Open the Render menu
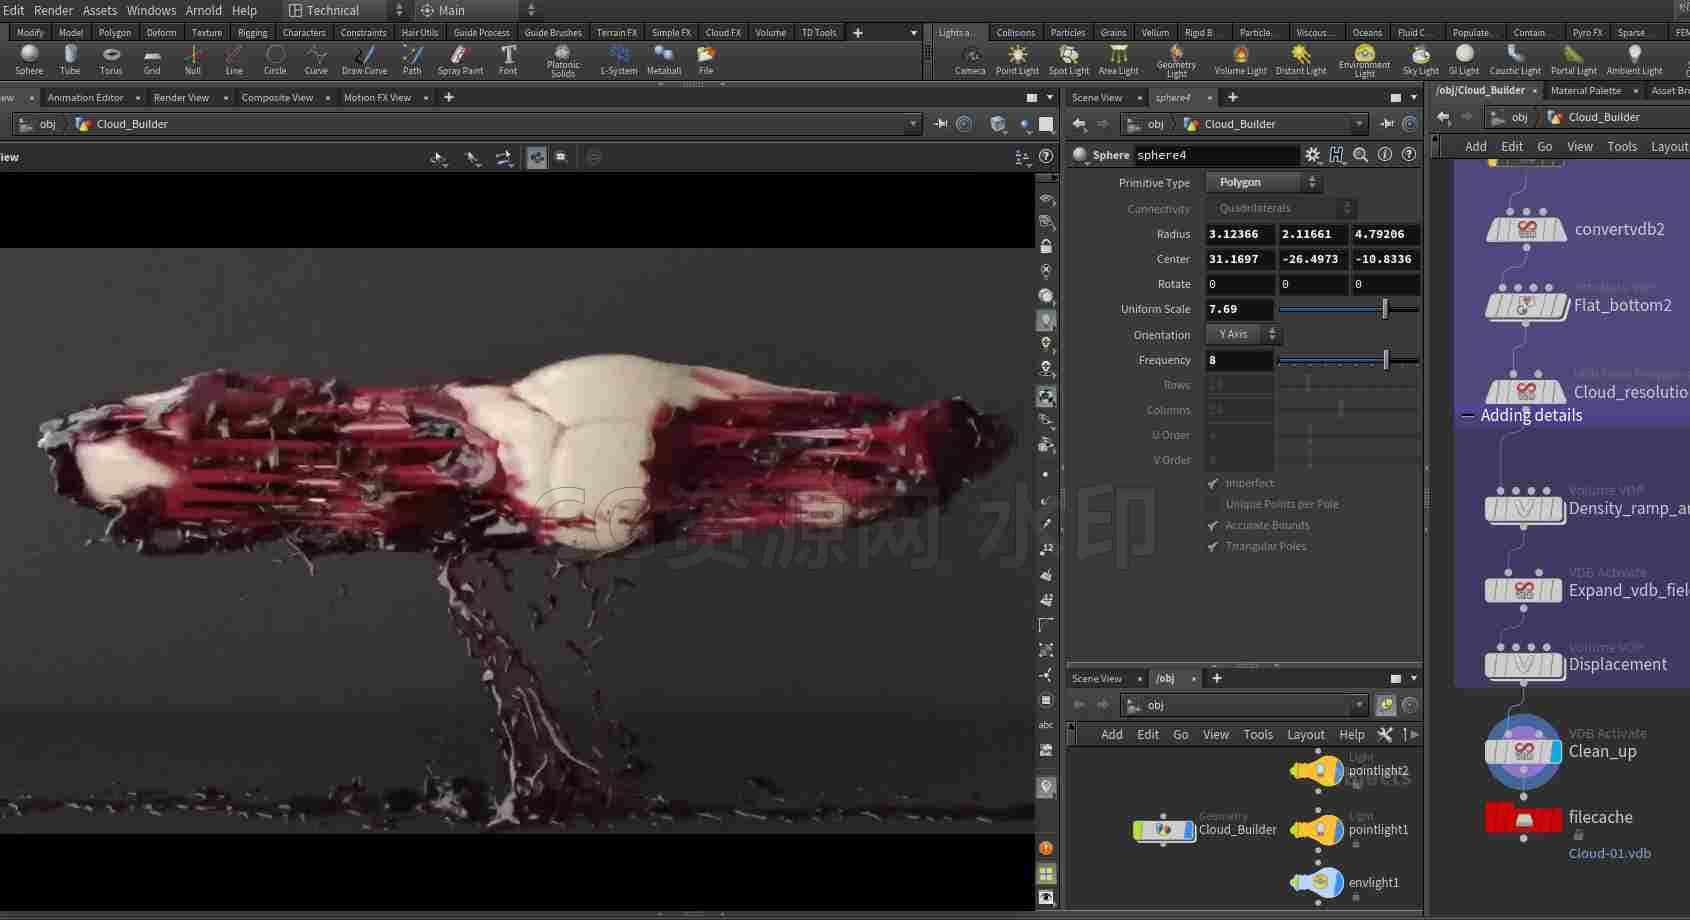Viewport: 1690px width, 920px height. tap(53, 10)
